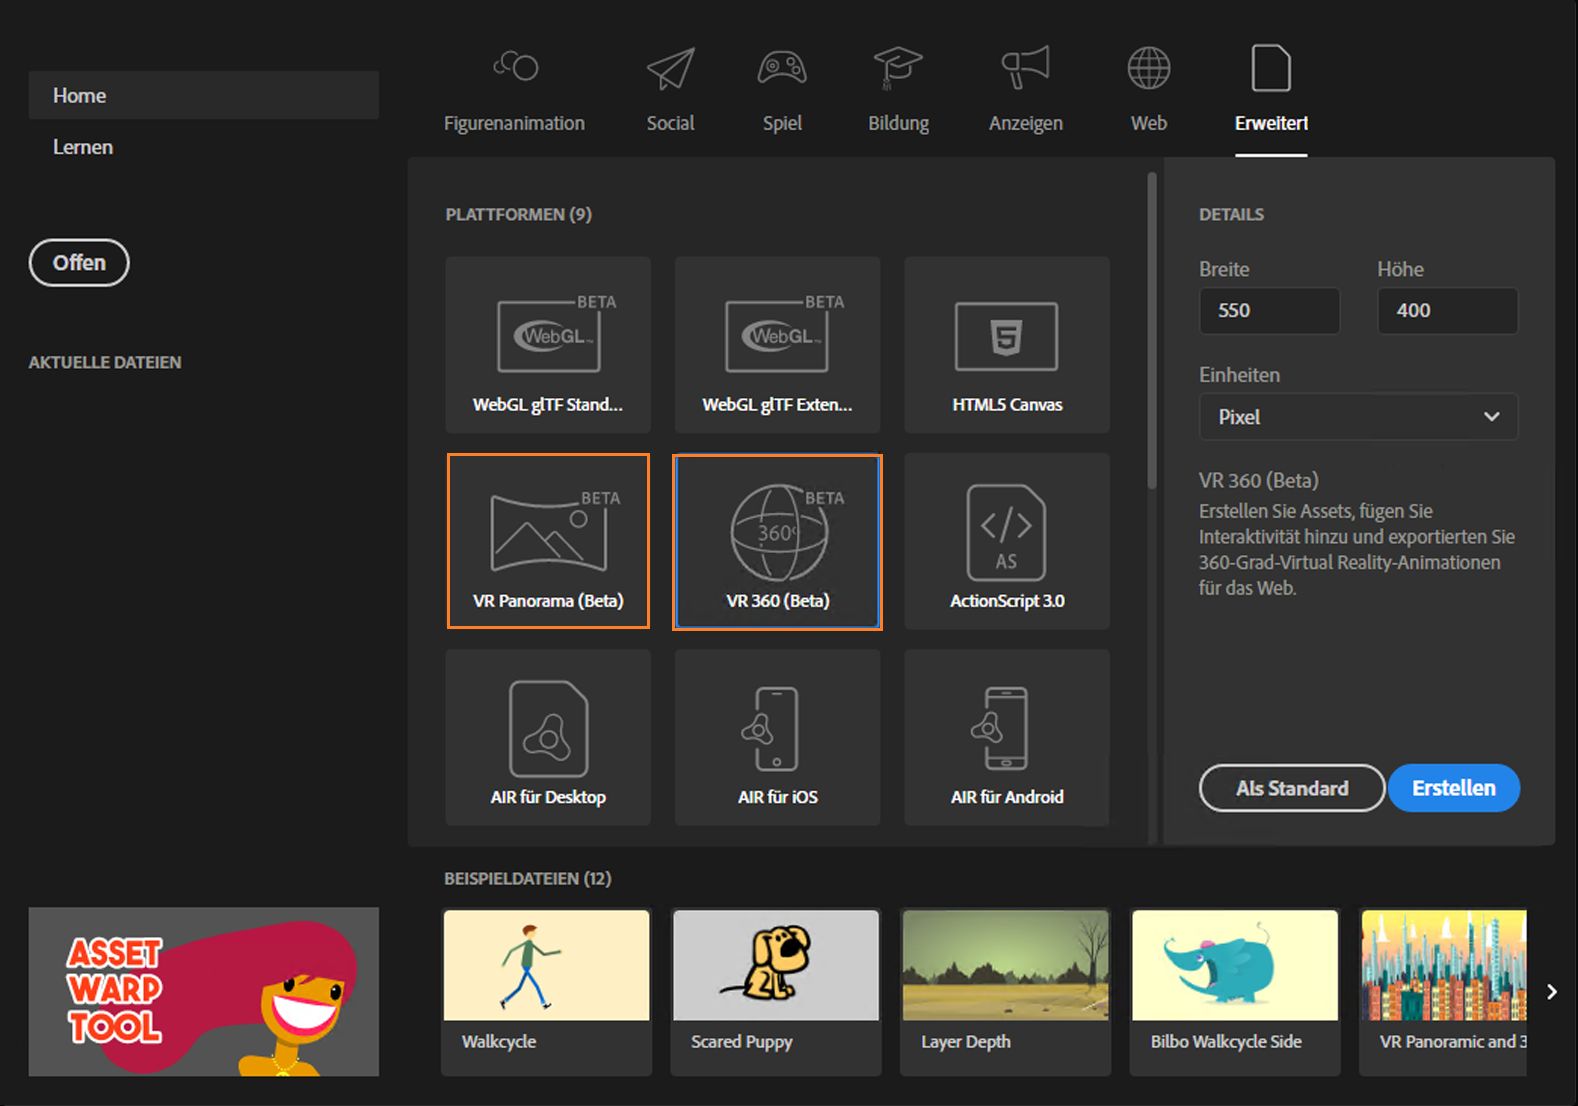The width and height of the screenshot is (1578, 1106).
Task: Go to the Spiel tab
Action: coord(782,91)
